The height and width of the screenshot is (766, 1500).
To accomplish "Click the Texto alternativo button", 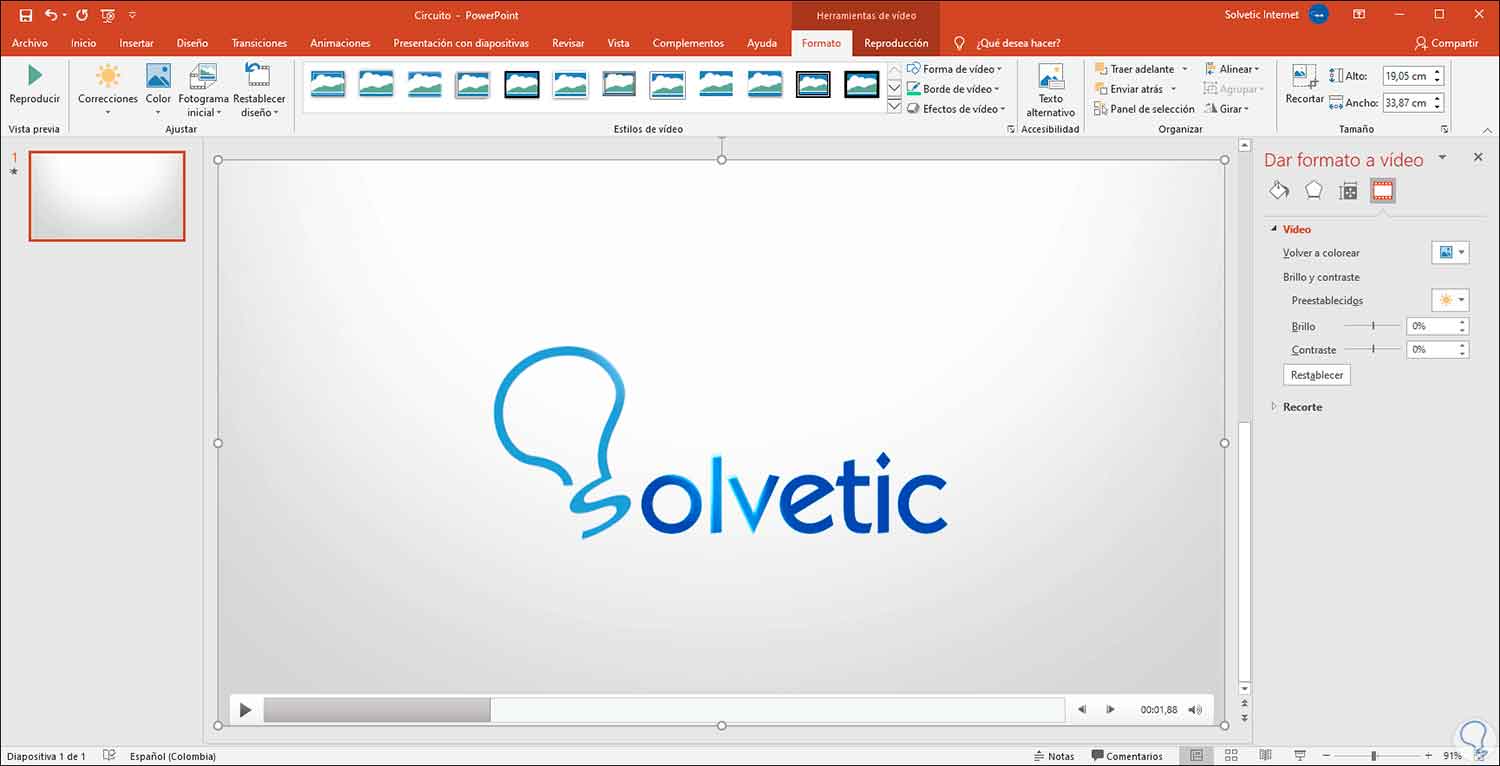I will click(1050, 91).
